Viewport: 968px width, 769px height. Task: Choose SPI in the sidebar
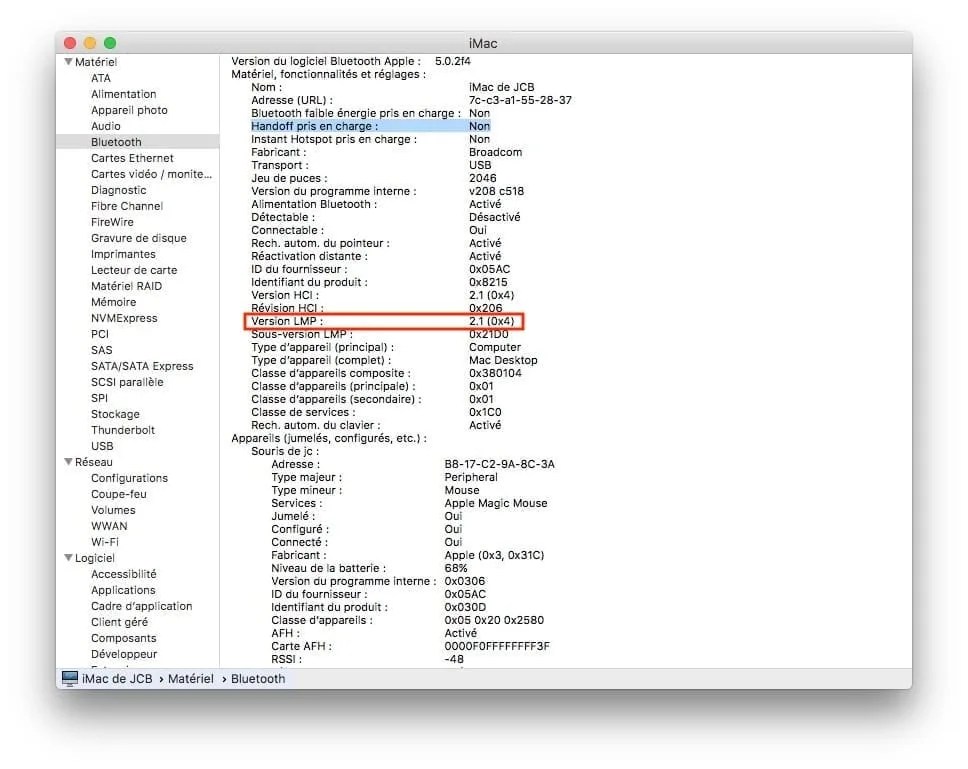click(x=99, y=398)
